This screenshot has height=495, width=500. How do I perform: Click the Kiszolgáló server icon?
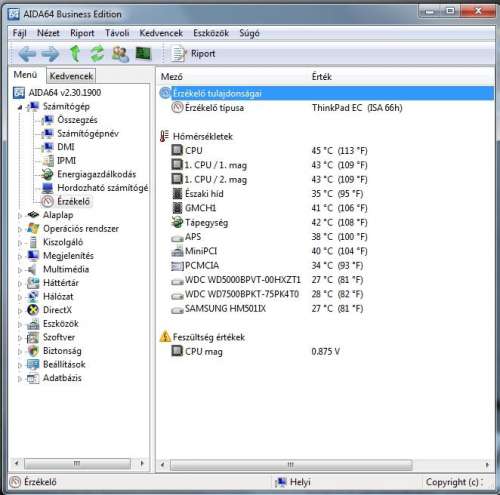point(33,242)
